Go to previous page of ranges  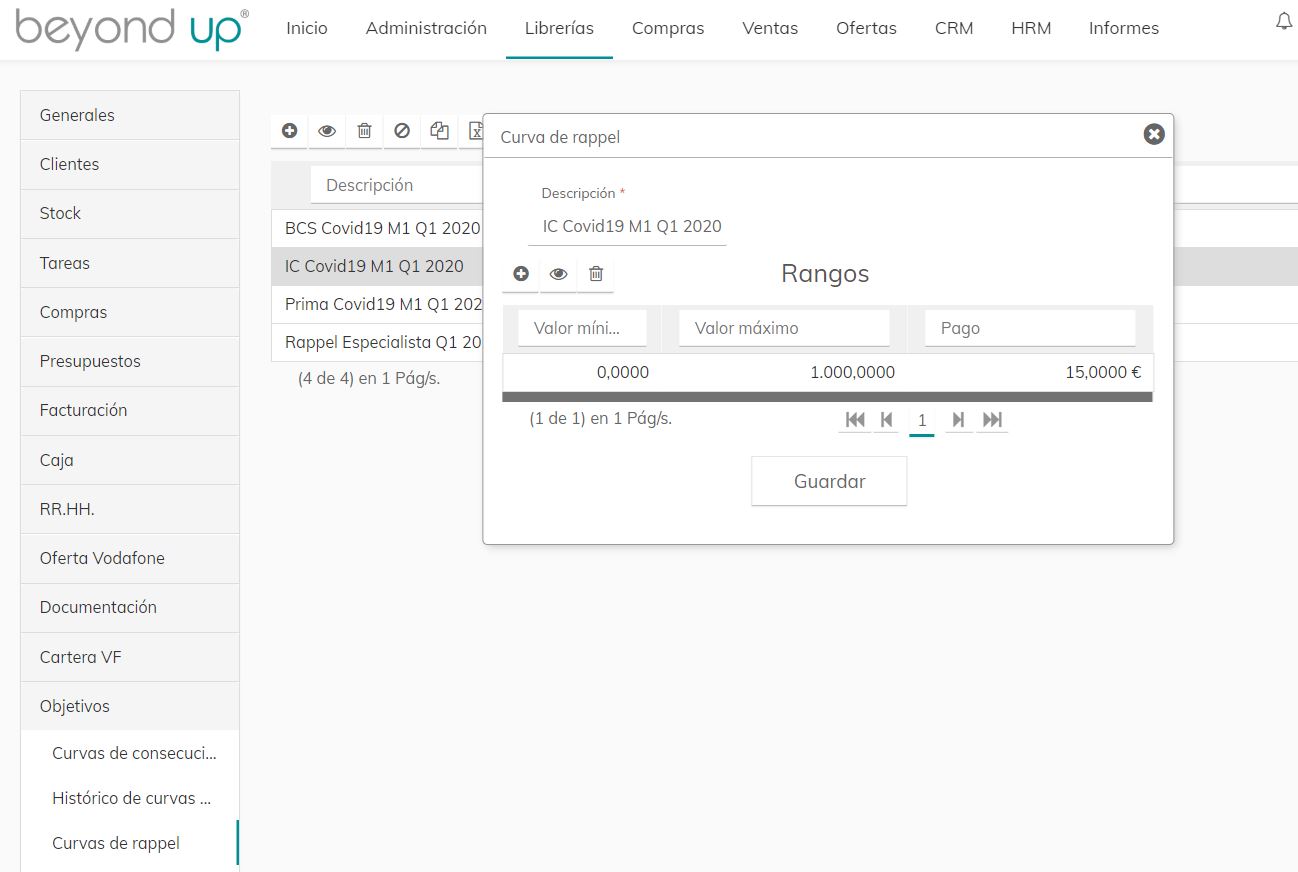pyautogui.click(x=886, y=420)
